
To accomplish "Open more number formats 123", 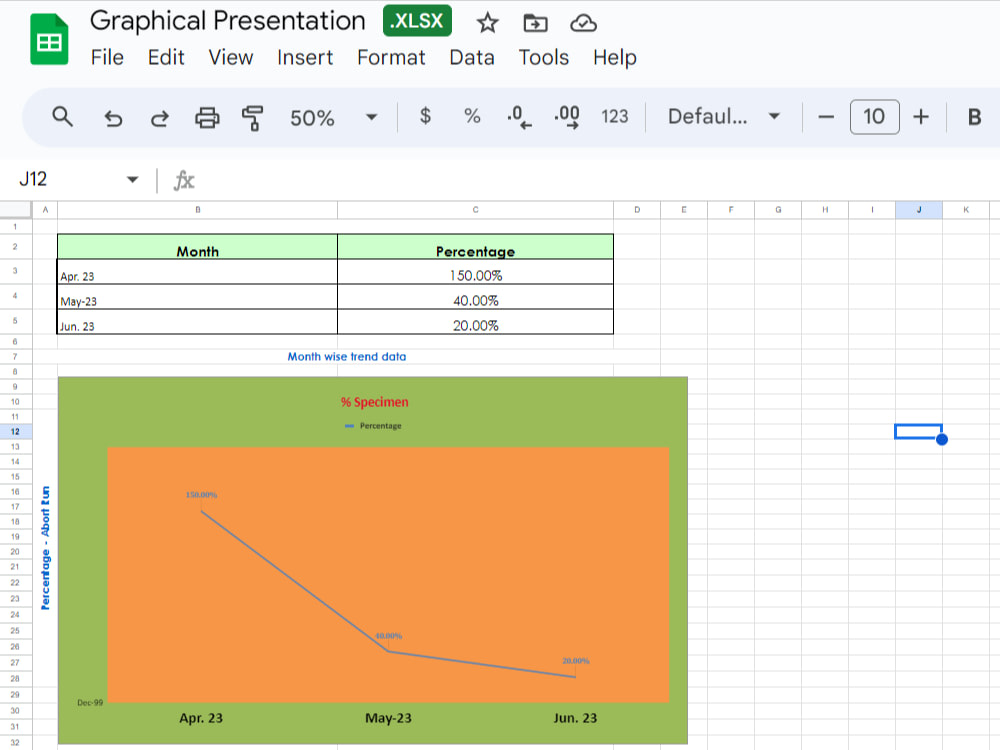I will click(x=614, y=116).
